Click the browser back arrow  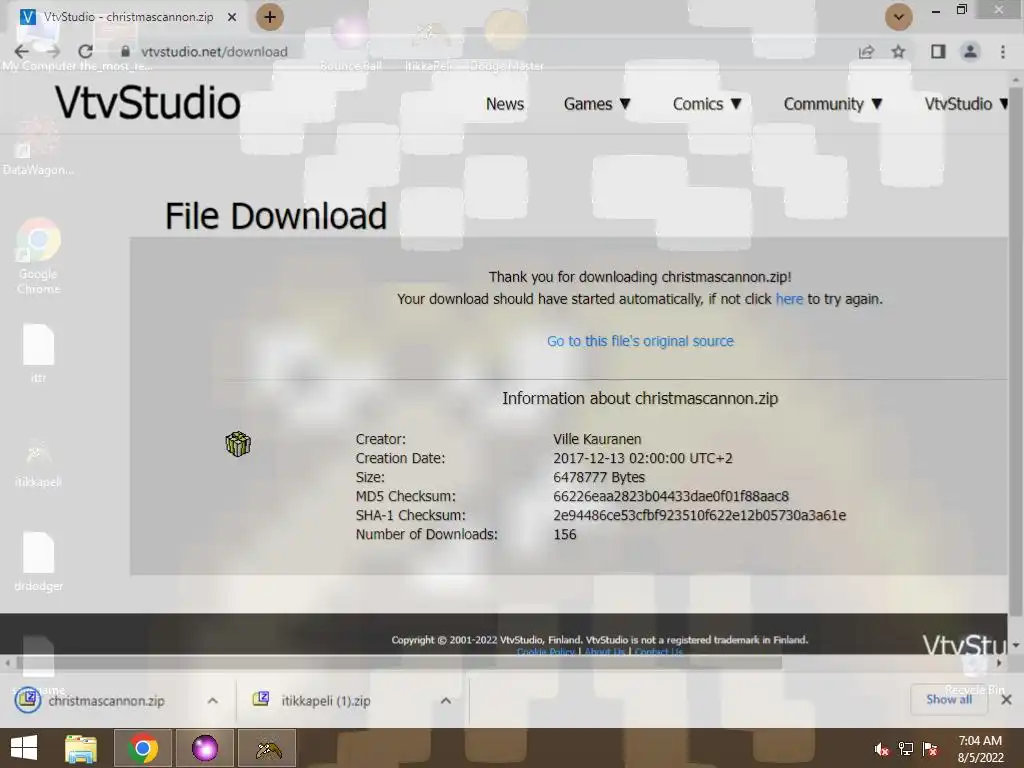[22, 52]
